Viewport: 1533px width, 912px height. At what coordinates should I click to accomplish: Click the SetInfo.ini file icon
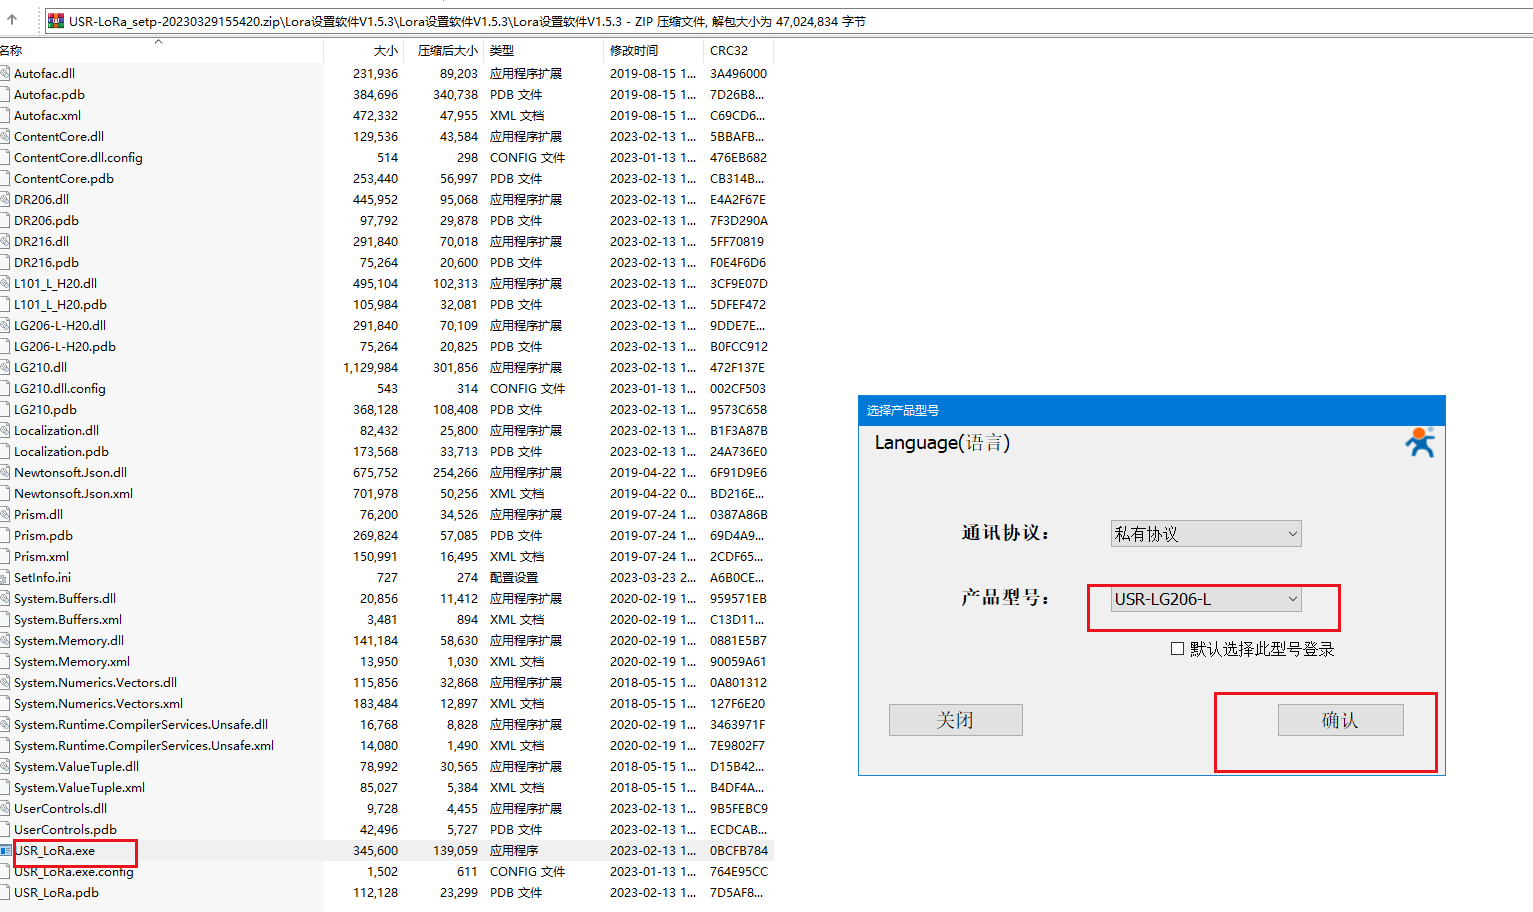(x=5, y=578)
